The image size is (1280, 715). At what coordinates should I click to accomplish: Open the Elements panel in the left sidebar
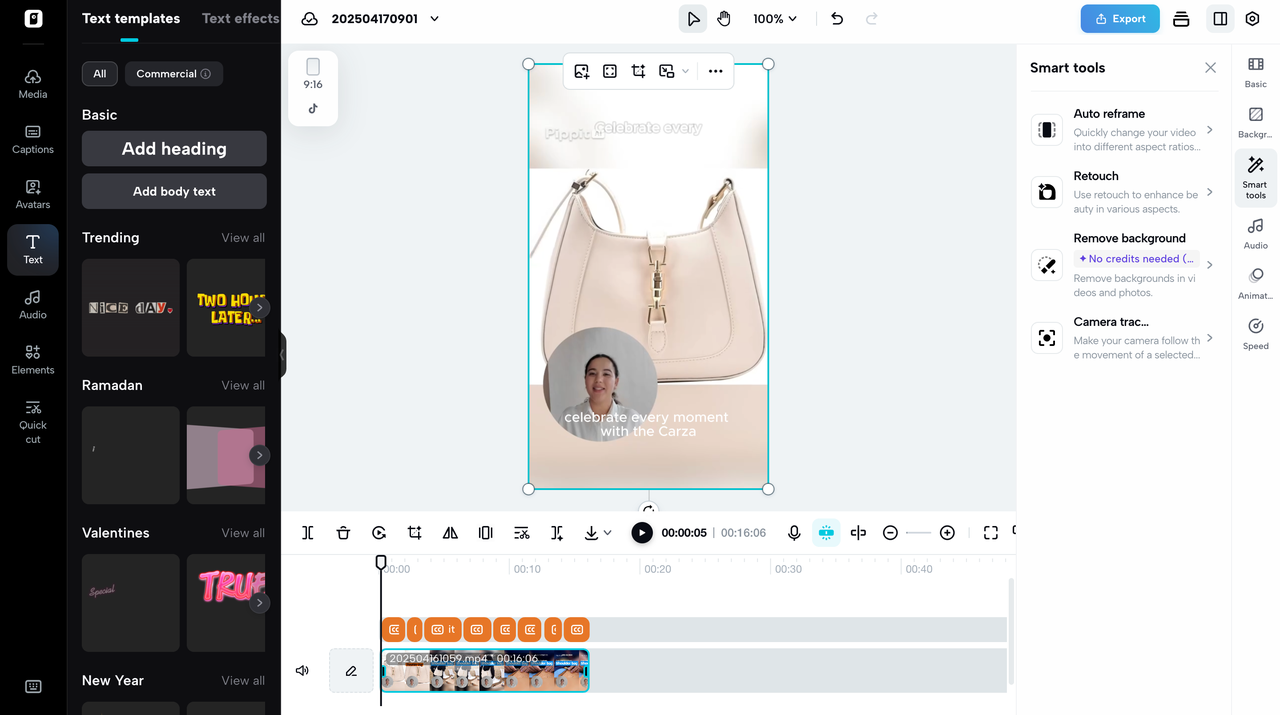[x=32, y=358]
